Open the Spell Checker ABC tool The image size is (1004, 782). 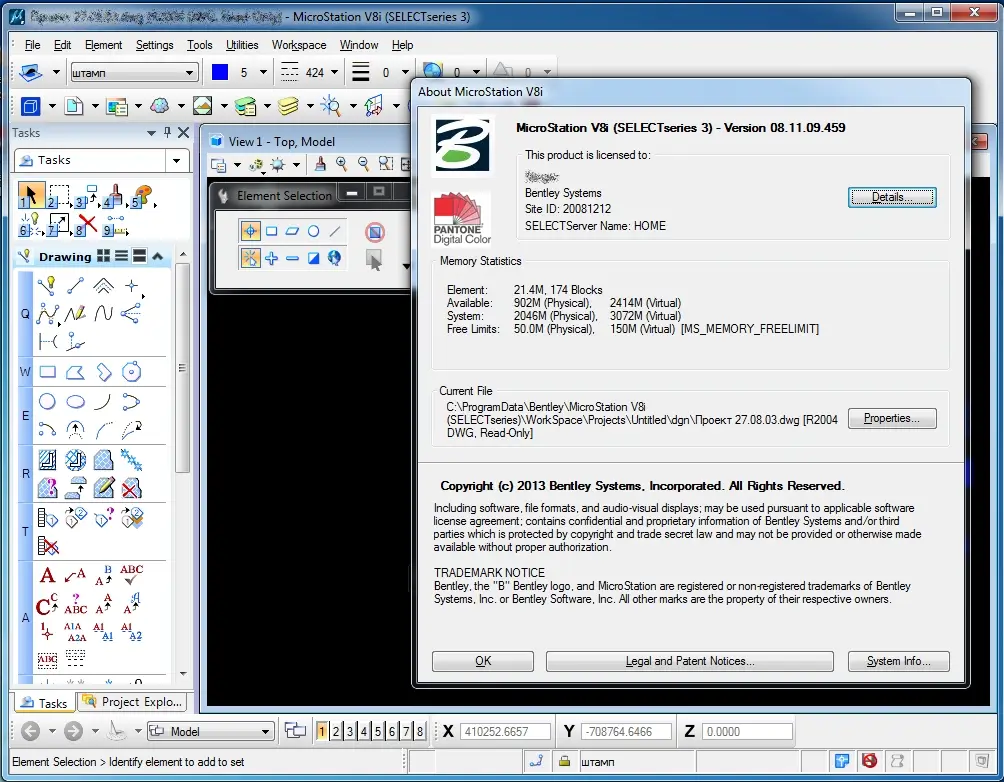coord(131,574)
